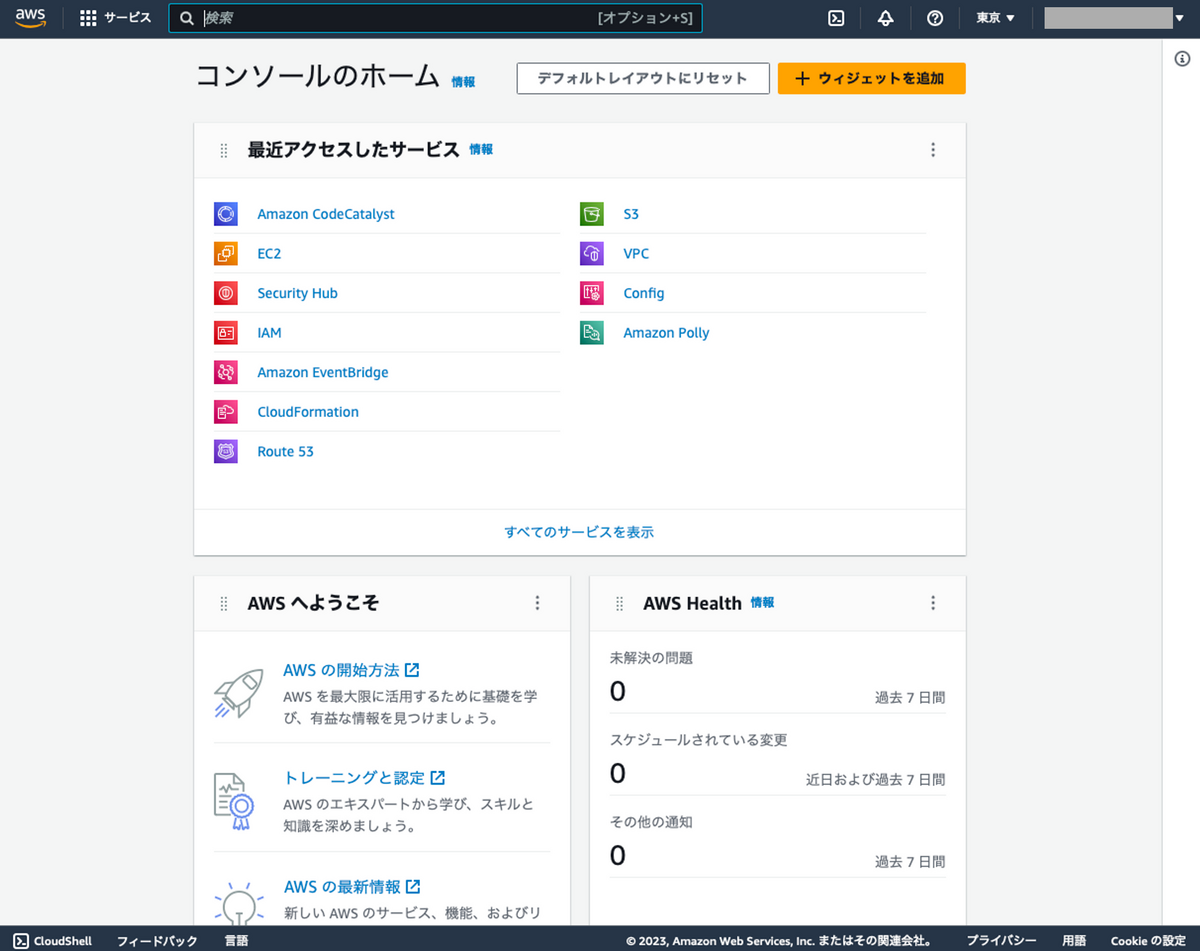
Task: Open Amazon CodeCatalyst link
Action: [x=326, y=214]
